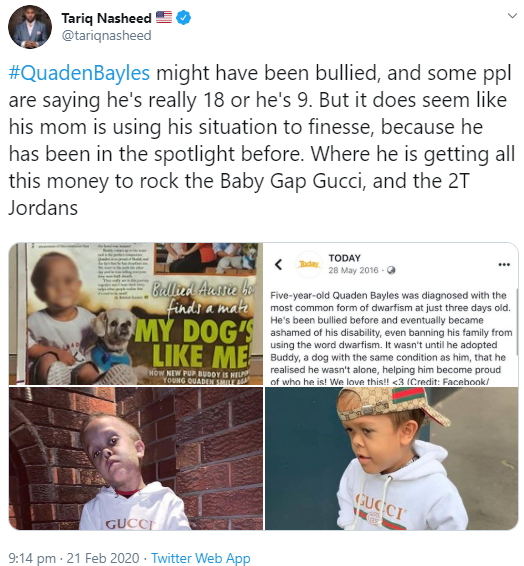Viewport: 524px width, 566px height.
Task: Click the Tariq Nasheed display name
Action: (106, 18)
